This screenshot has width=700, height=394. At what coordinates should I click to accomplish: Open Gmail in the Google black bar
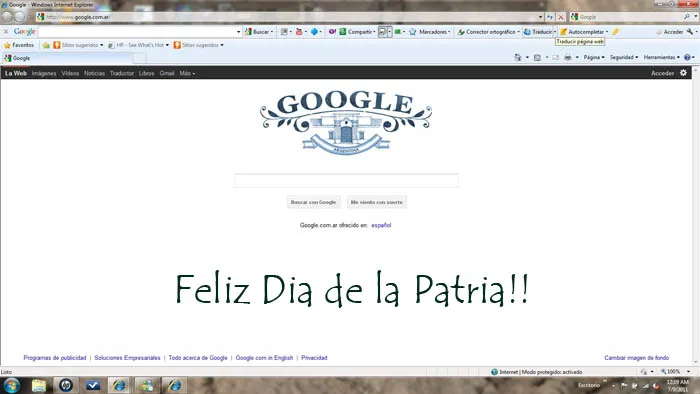tap(167, 73)
